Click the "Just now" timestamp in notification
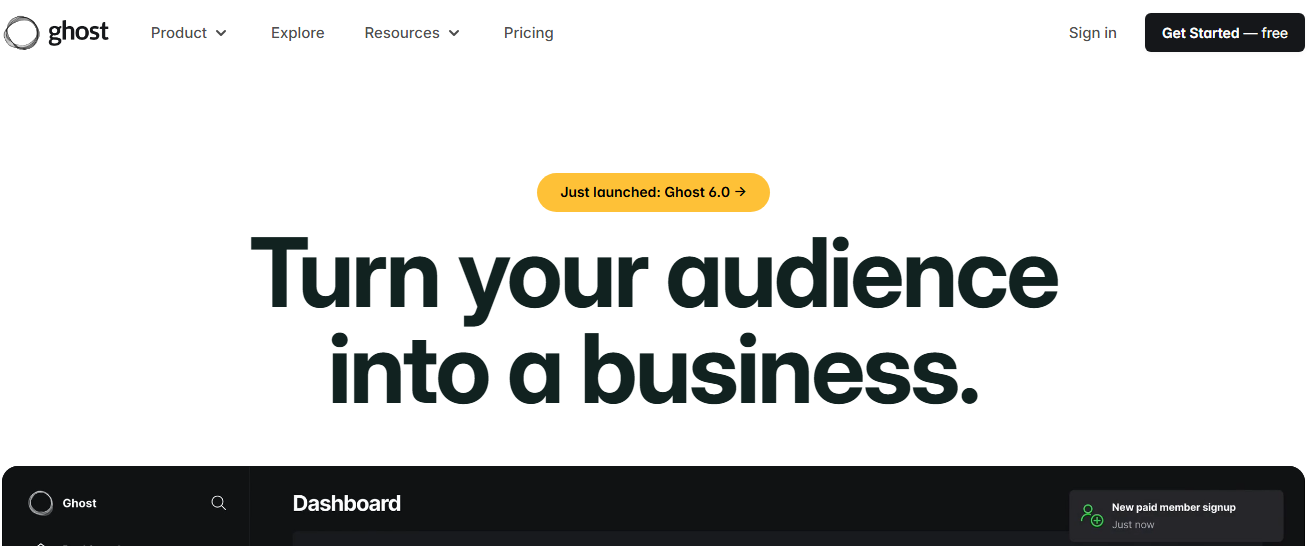The image size is (1316, 546). [1133, 525]
